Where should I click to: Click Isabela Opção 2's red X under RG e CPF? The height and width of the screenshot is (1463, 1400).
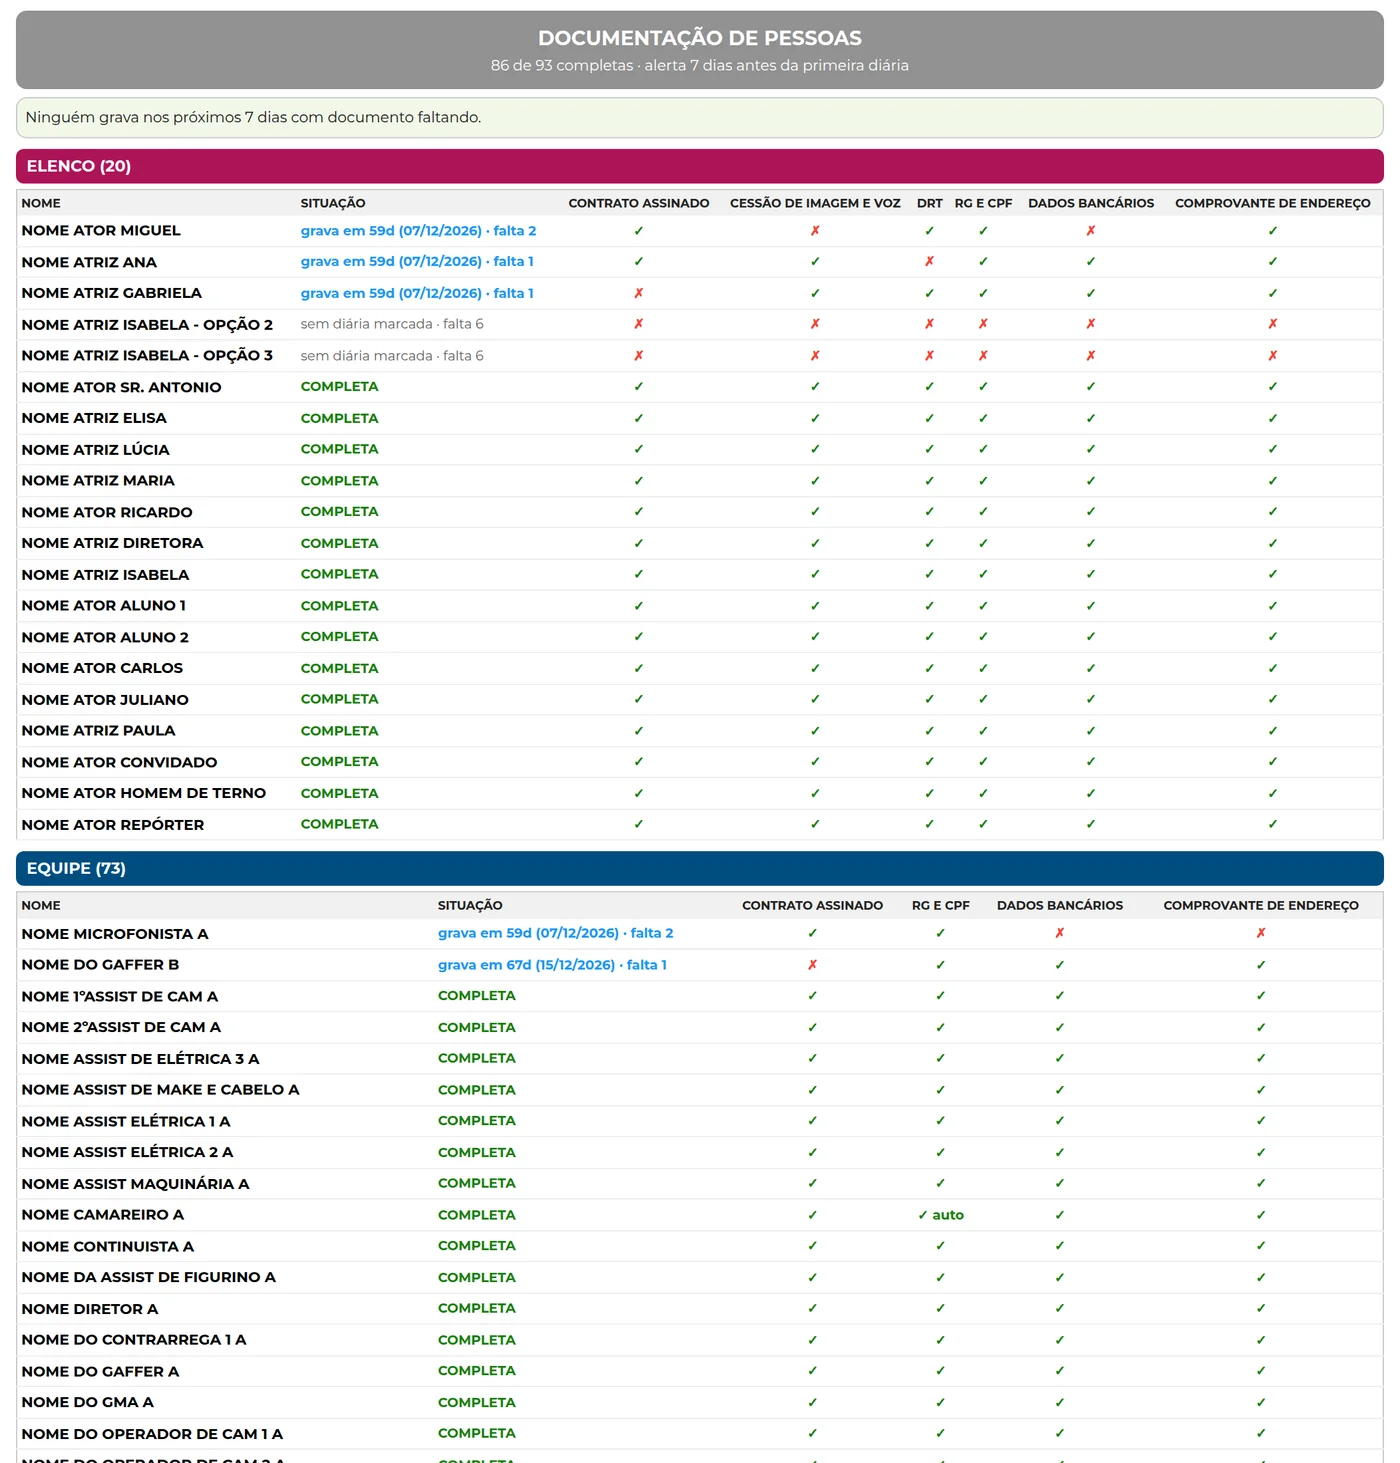[984, 324]
